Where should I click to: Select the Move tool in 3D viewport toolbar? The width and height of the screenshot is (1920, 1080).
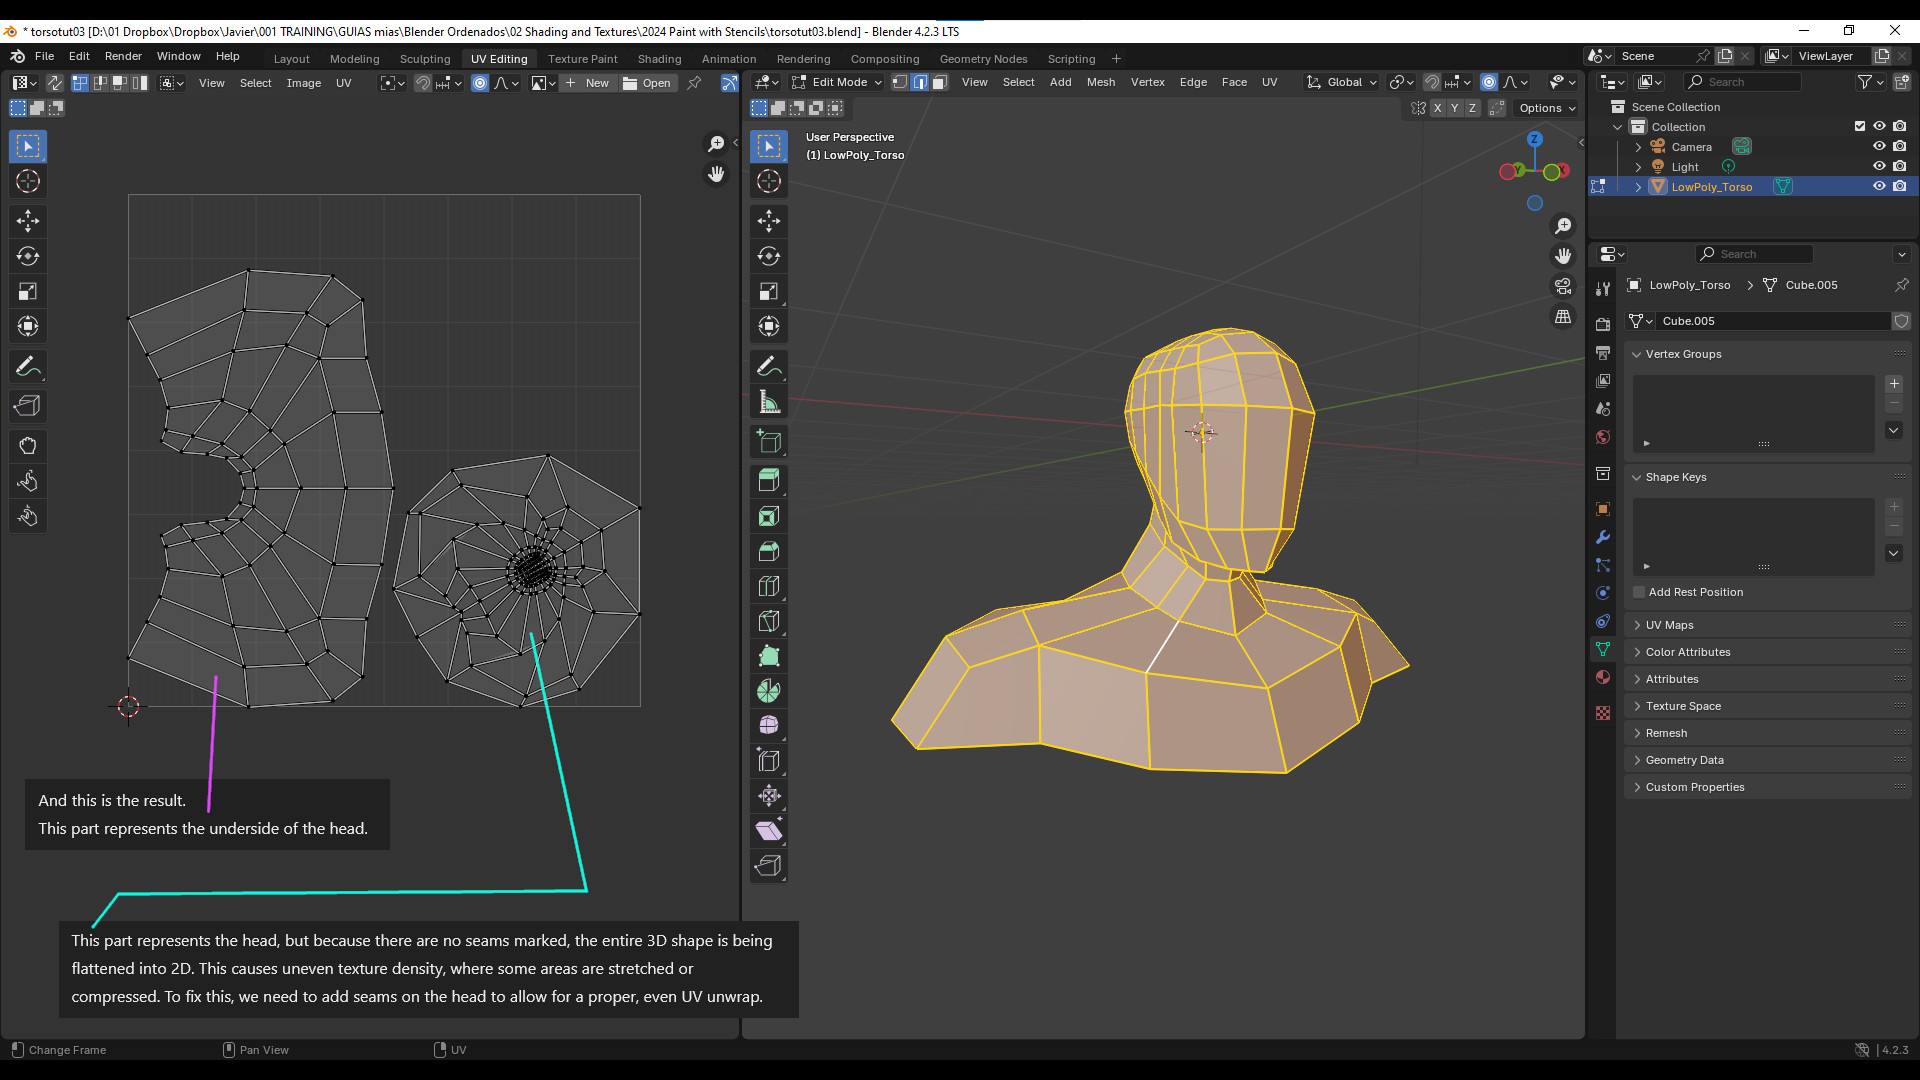(x=769, y=221)
